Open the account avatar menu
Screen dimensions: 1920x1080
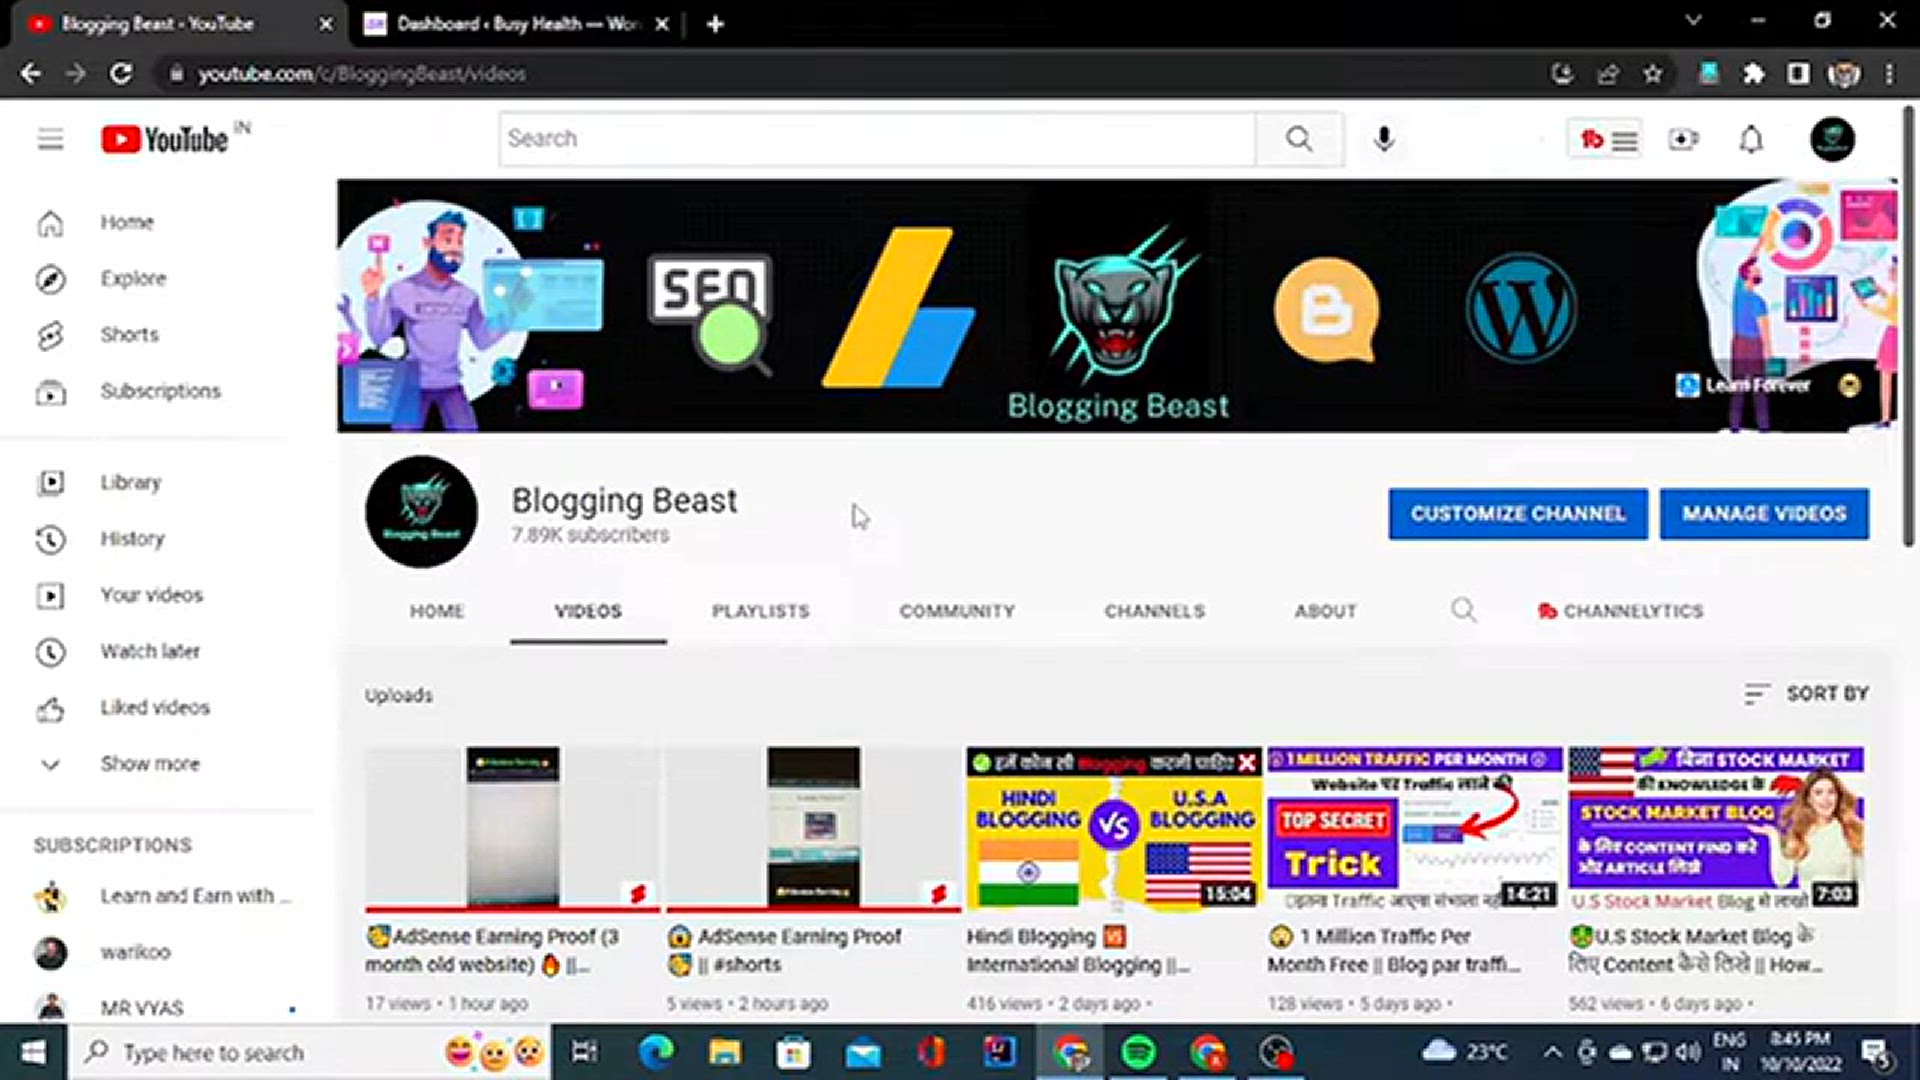pyautogui.click(x=1832, y=139)
